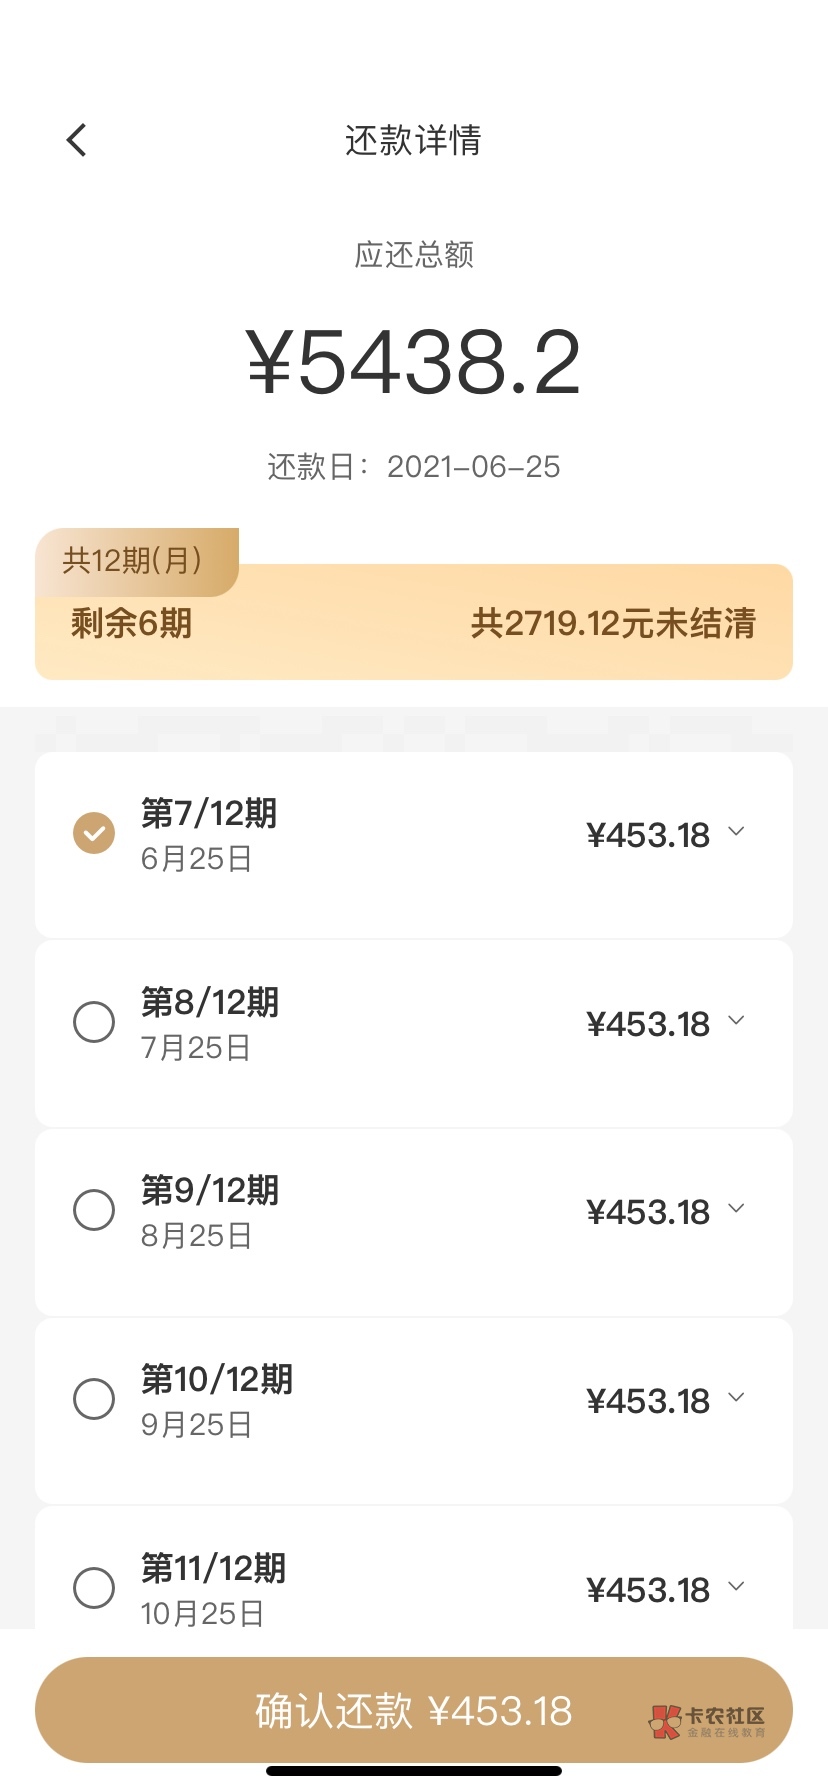Select the 第11/12期 radio circle
Image resolution: width=828 pixels, height=1792 pixels.
coord(94,1588)
